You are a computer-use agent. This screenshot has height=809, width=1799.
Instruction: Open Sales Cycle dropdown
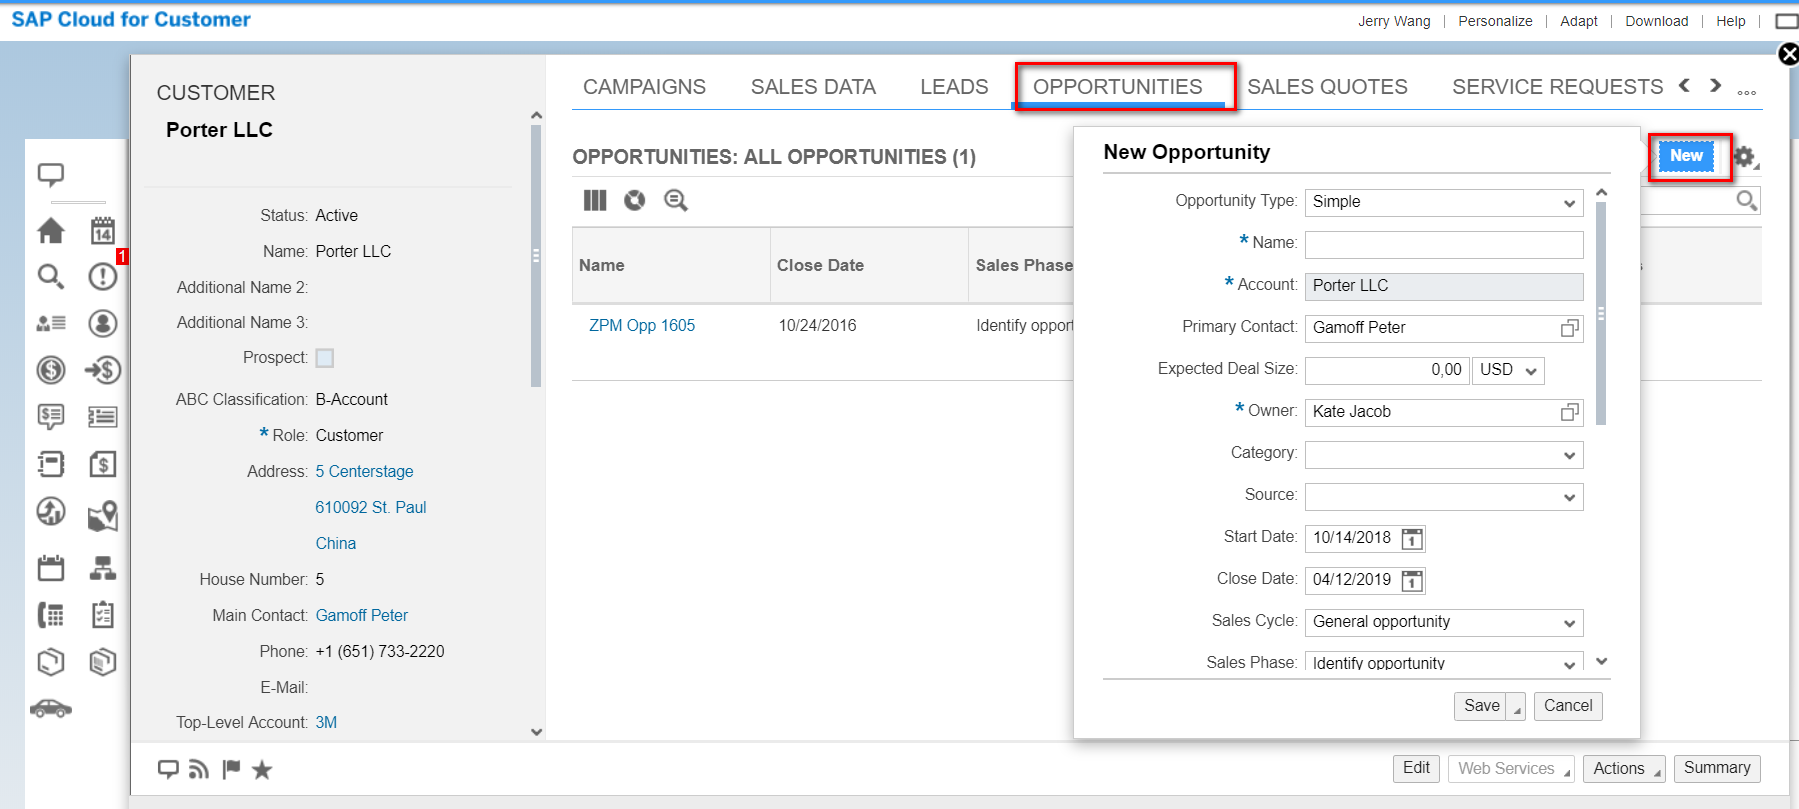(1444, 622)
